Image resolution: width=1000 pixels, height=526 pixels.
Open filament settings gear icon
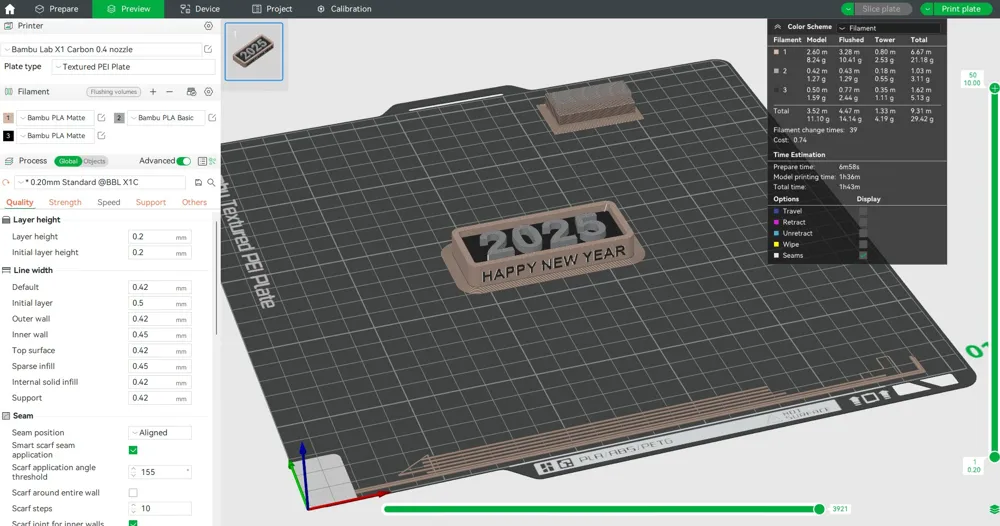point(209,92)
